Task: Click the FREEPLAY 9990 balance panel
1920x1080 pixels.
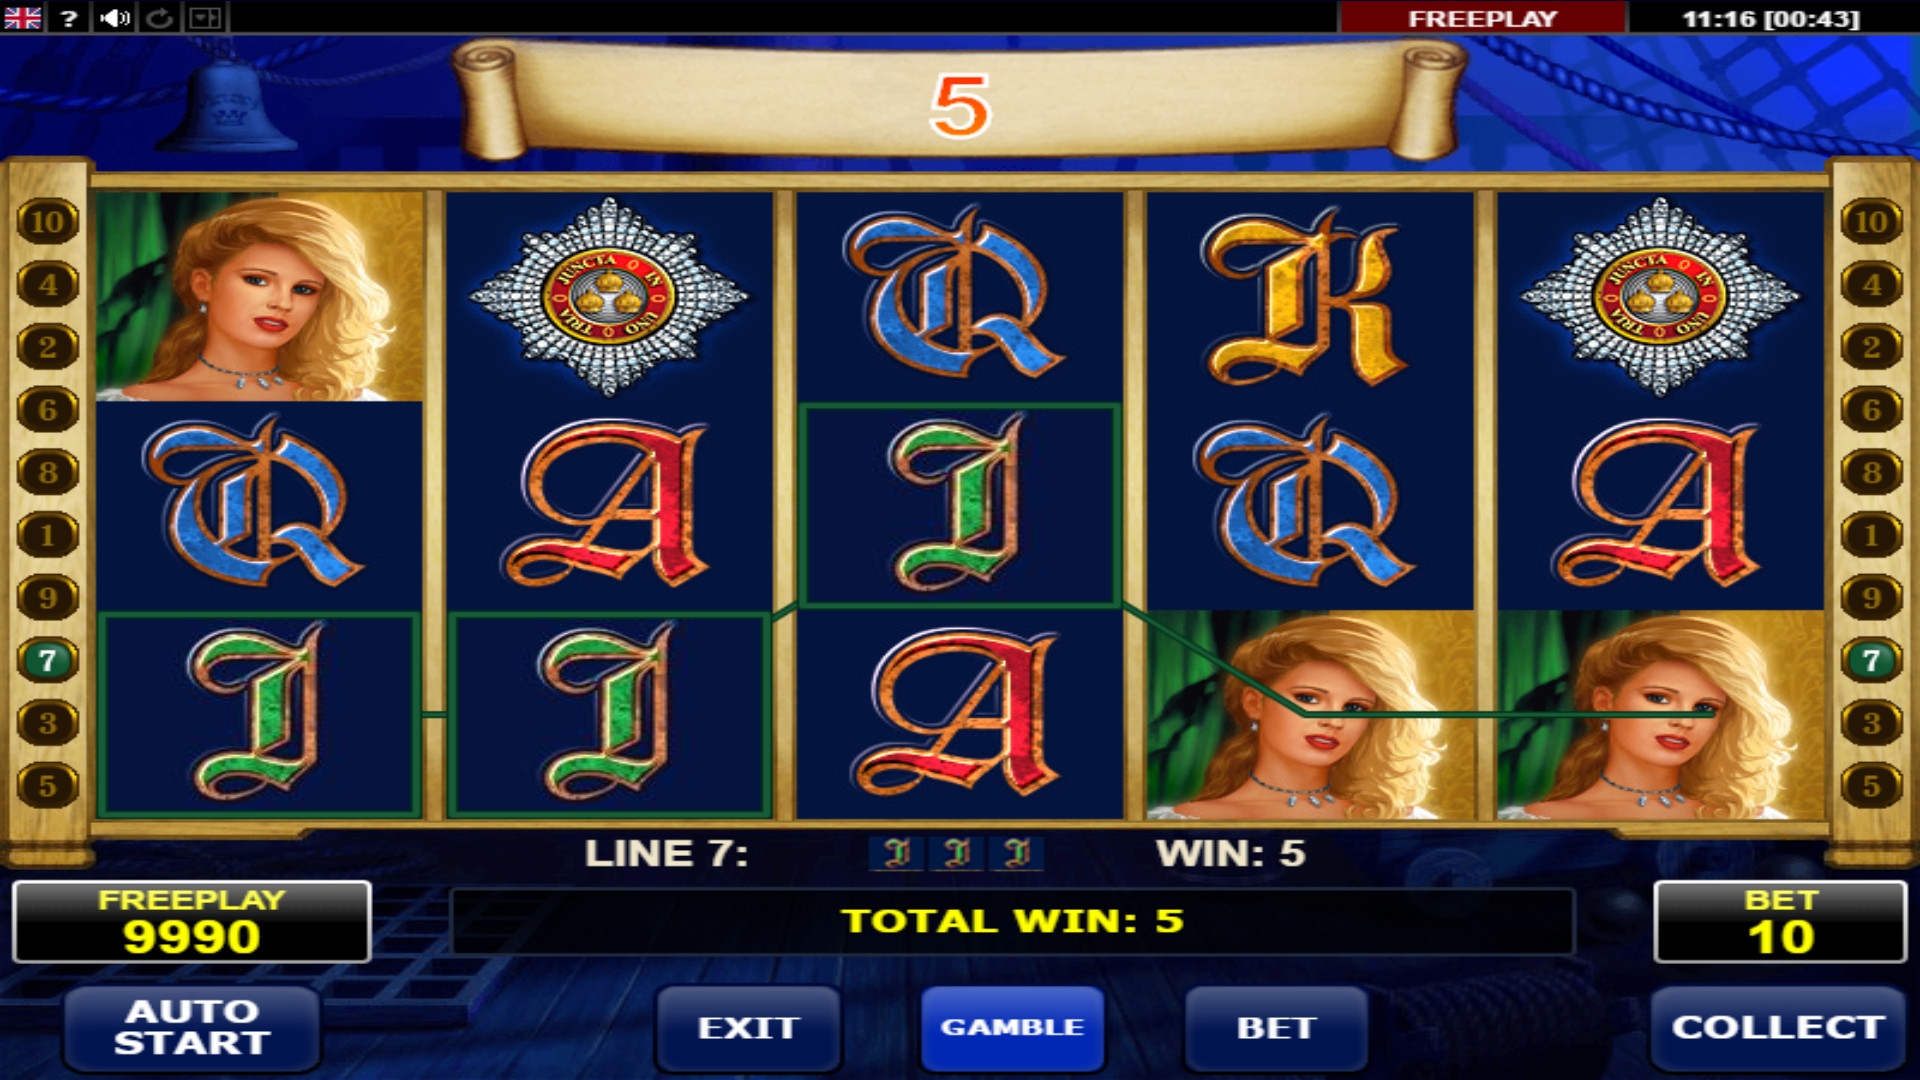Action: [192, 922]
